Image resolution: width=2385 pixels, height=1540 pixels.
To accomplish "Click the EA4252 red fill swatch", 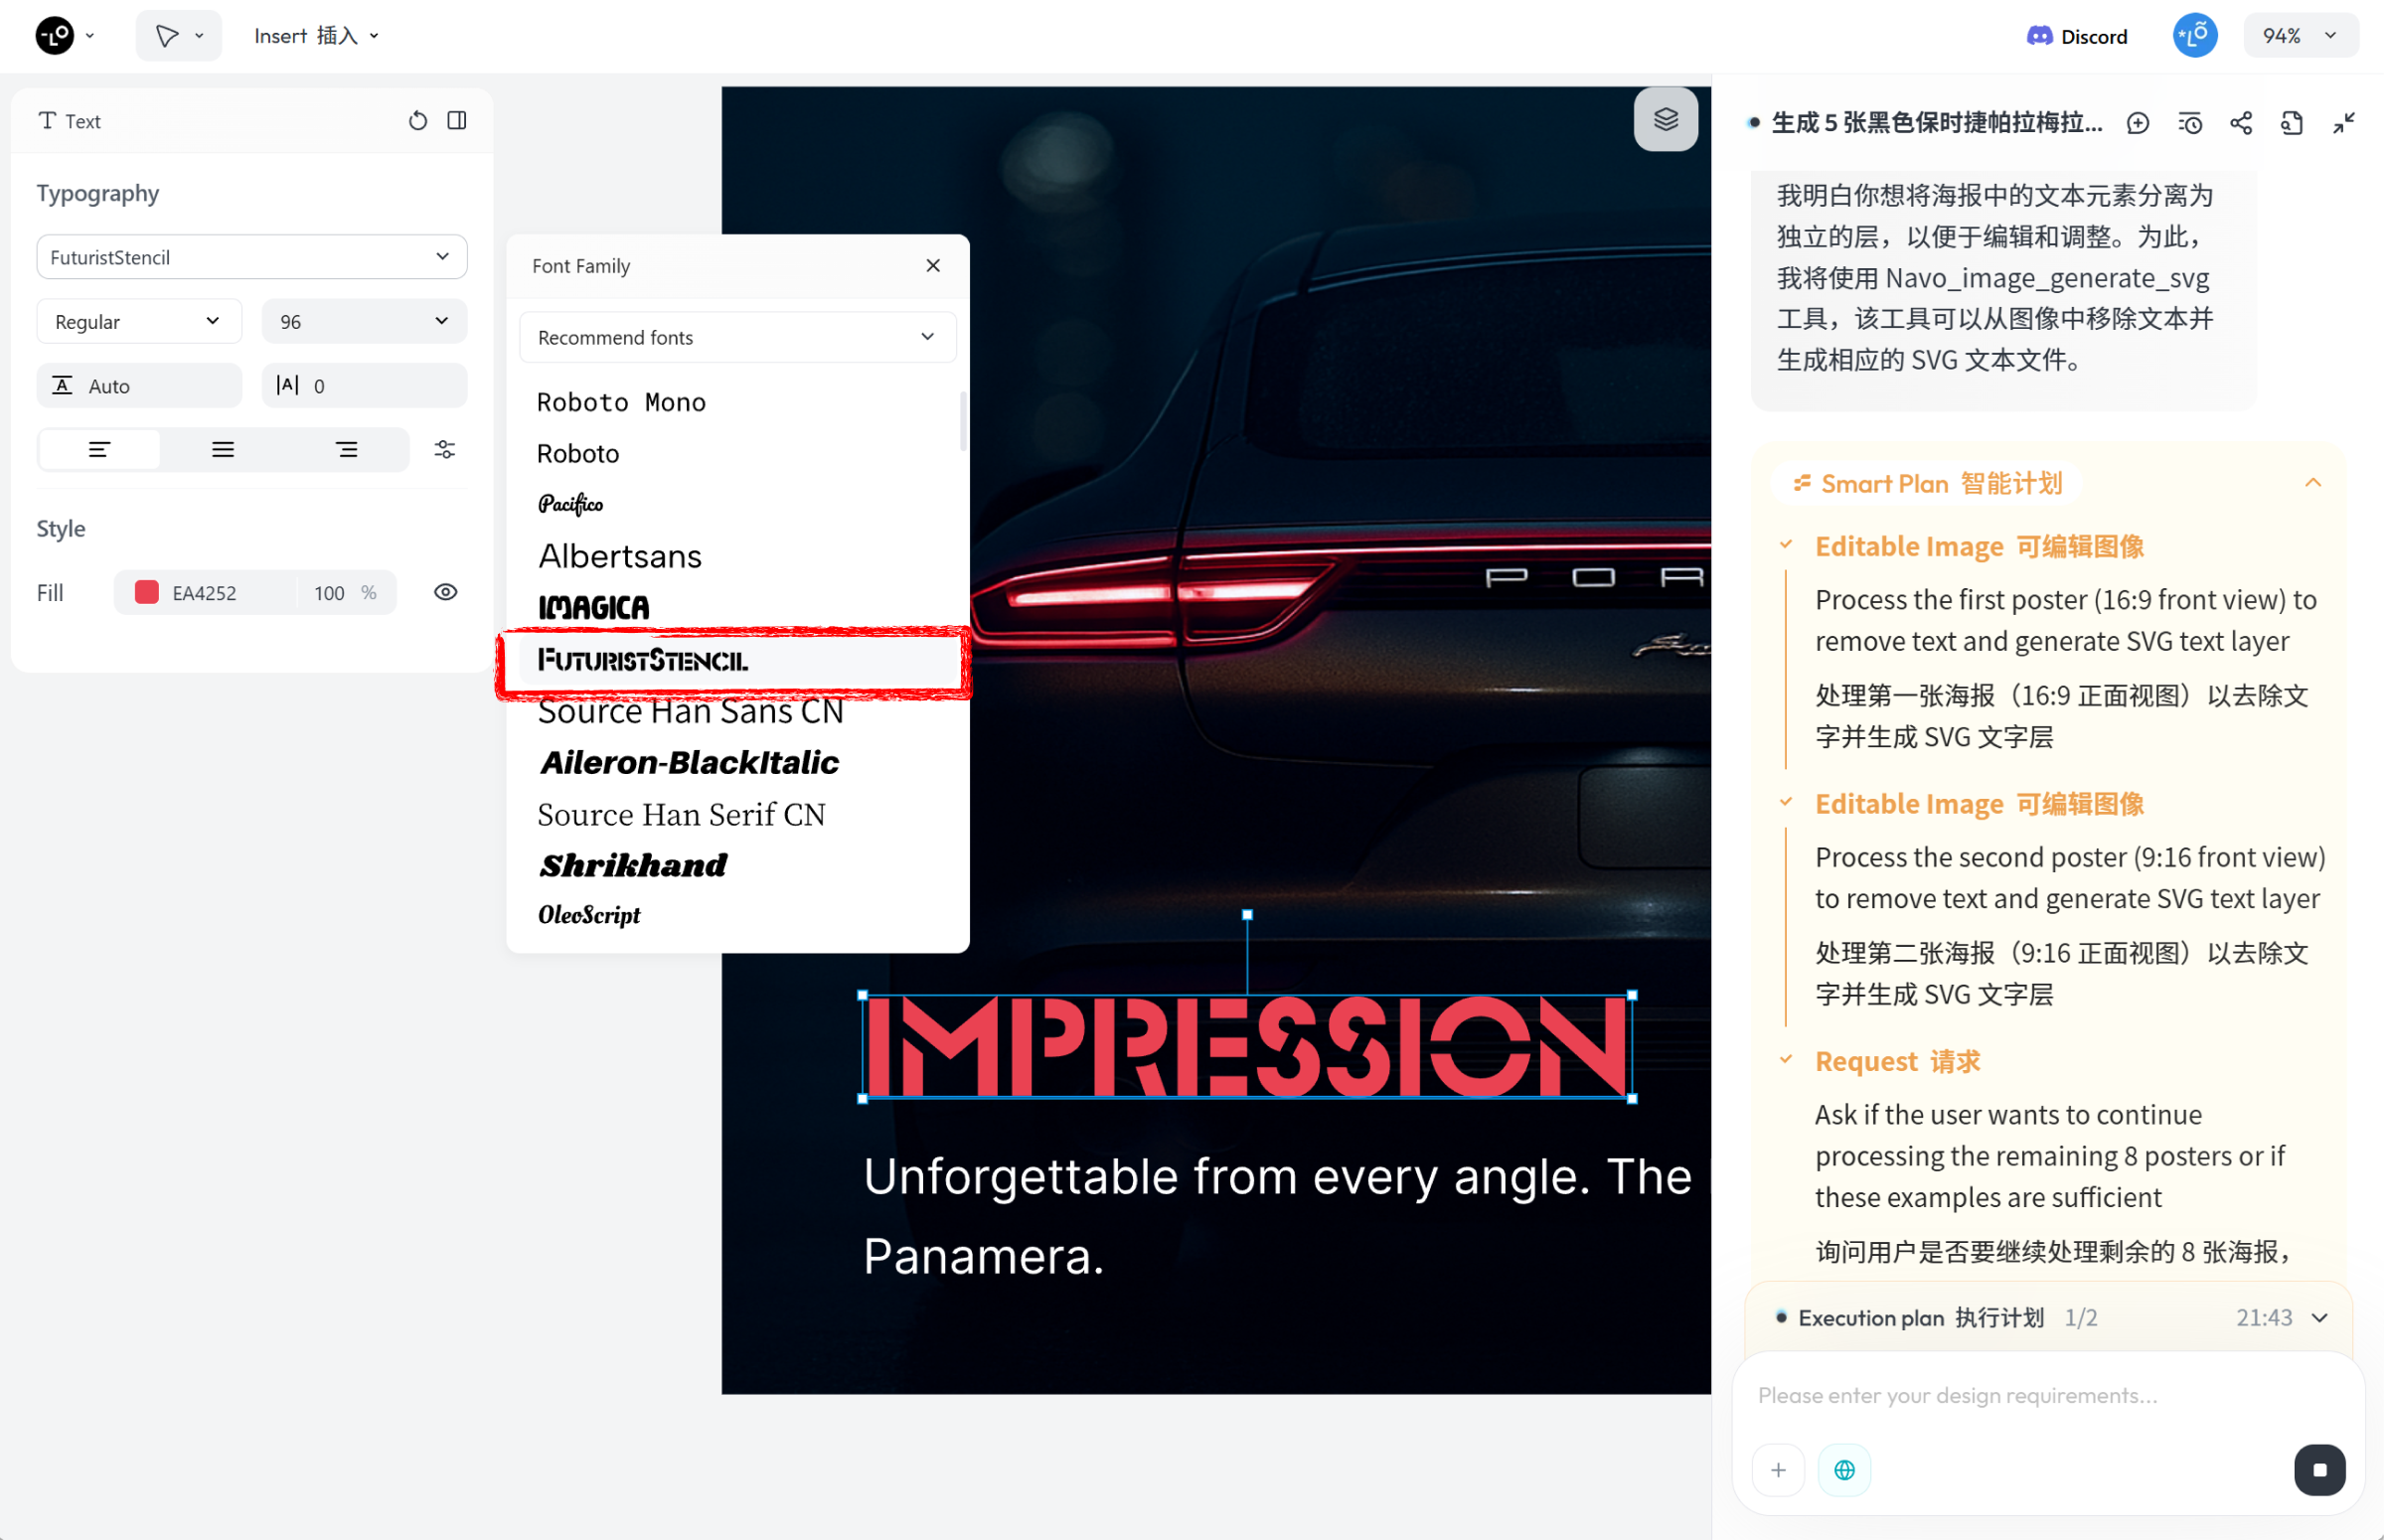I will point(147,592).
